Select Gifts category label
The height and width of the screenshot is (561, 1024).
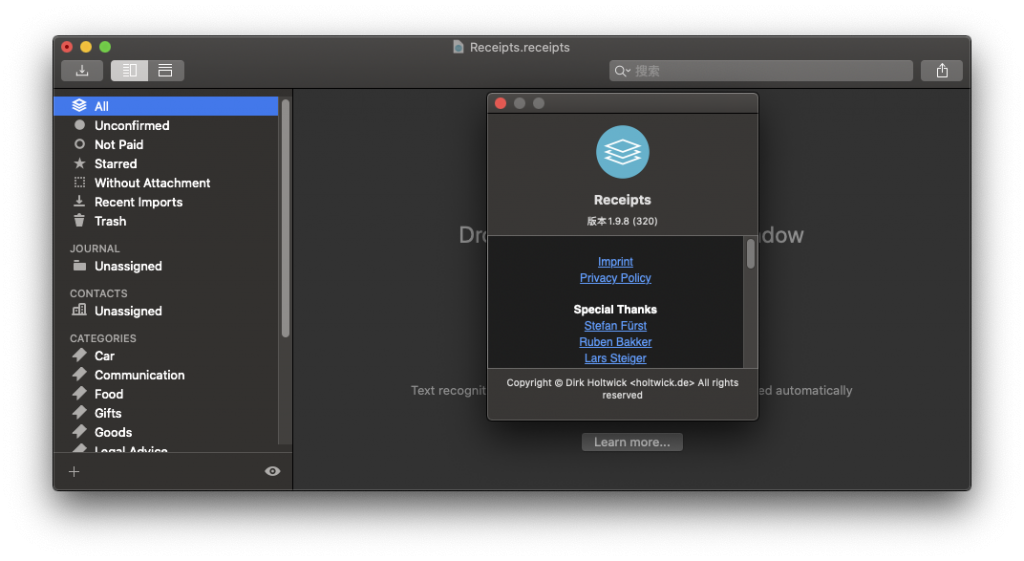108,413
